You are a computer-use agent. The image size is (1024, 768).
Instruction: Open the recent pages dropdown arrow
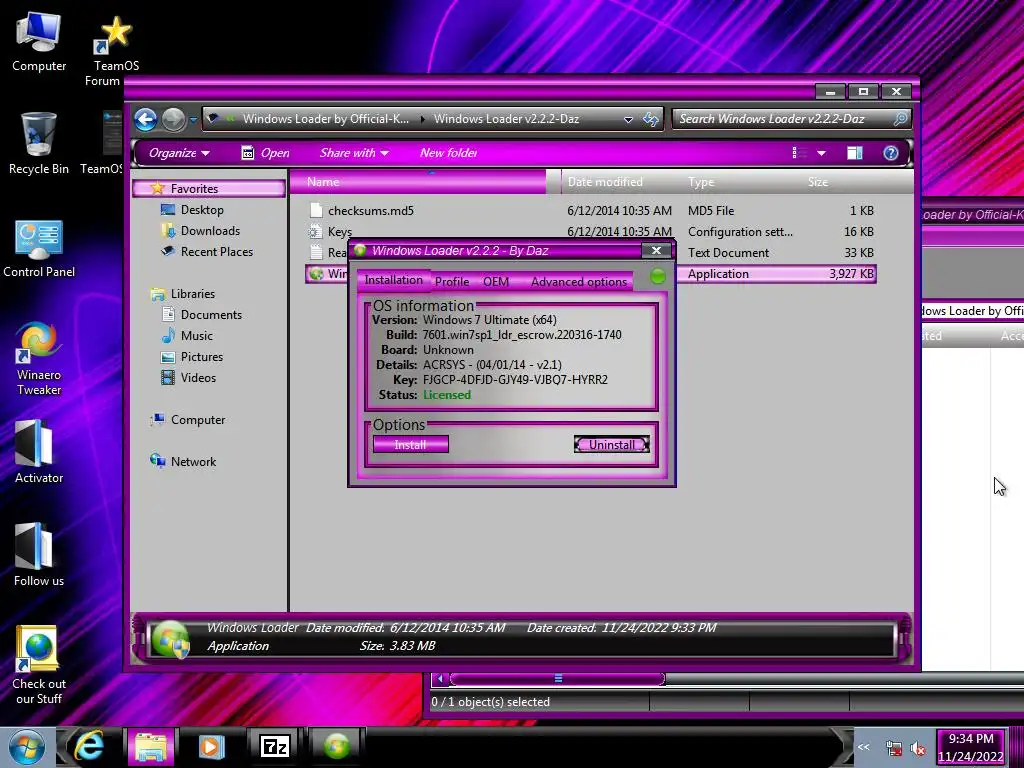pos(193,120)
